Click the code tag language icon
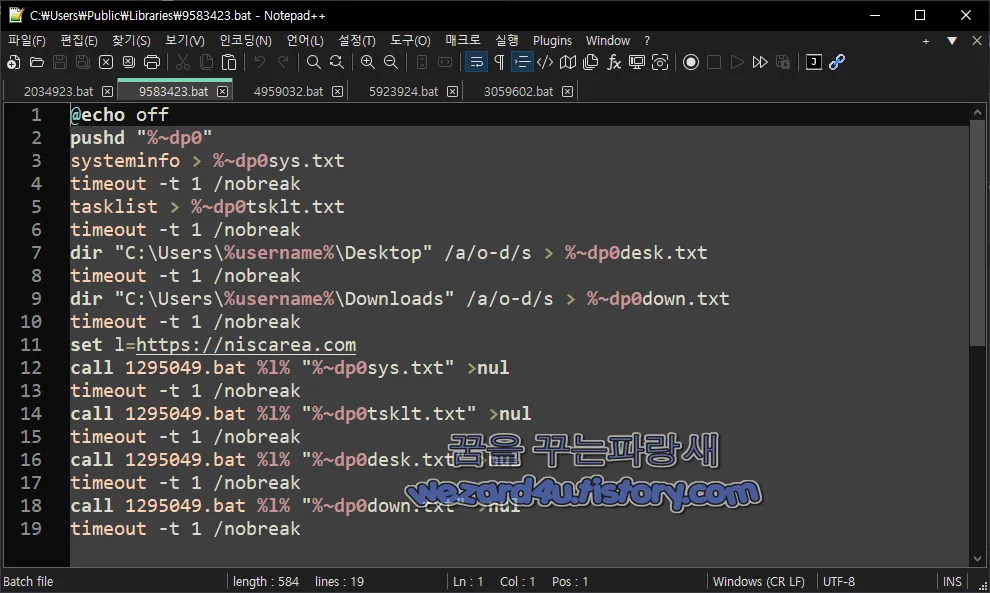 pyautogui.click(x=545, y=62)
